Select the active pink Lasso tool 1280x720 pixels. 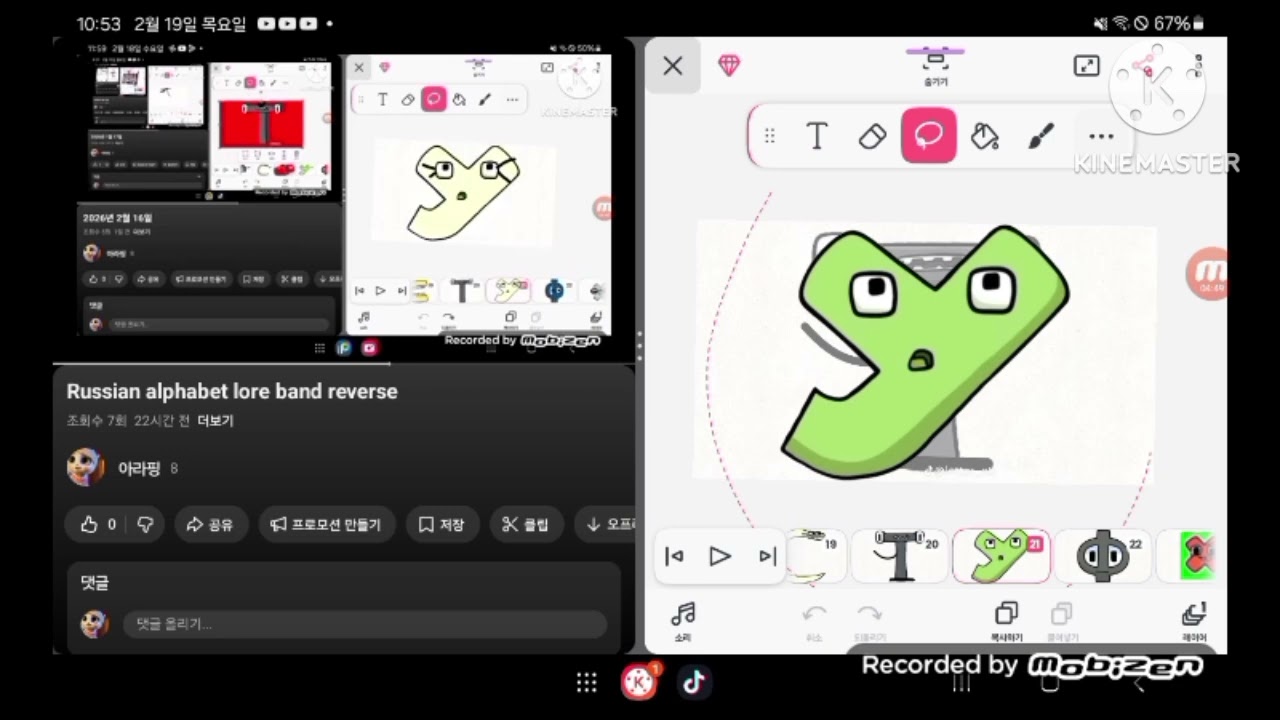pos(929,136)
